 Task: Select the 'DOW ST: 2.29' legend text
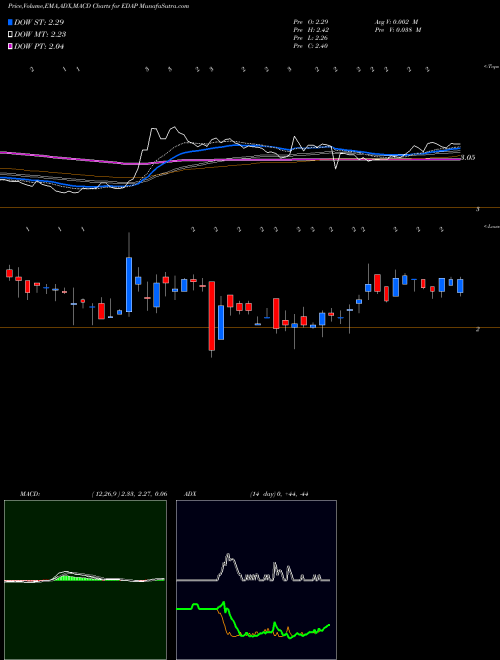pyautogui.click(x=39, y=22)
